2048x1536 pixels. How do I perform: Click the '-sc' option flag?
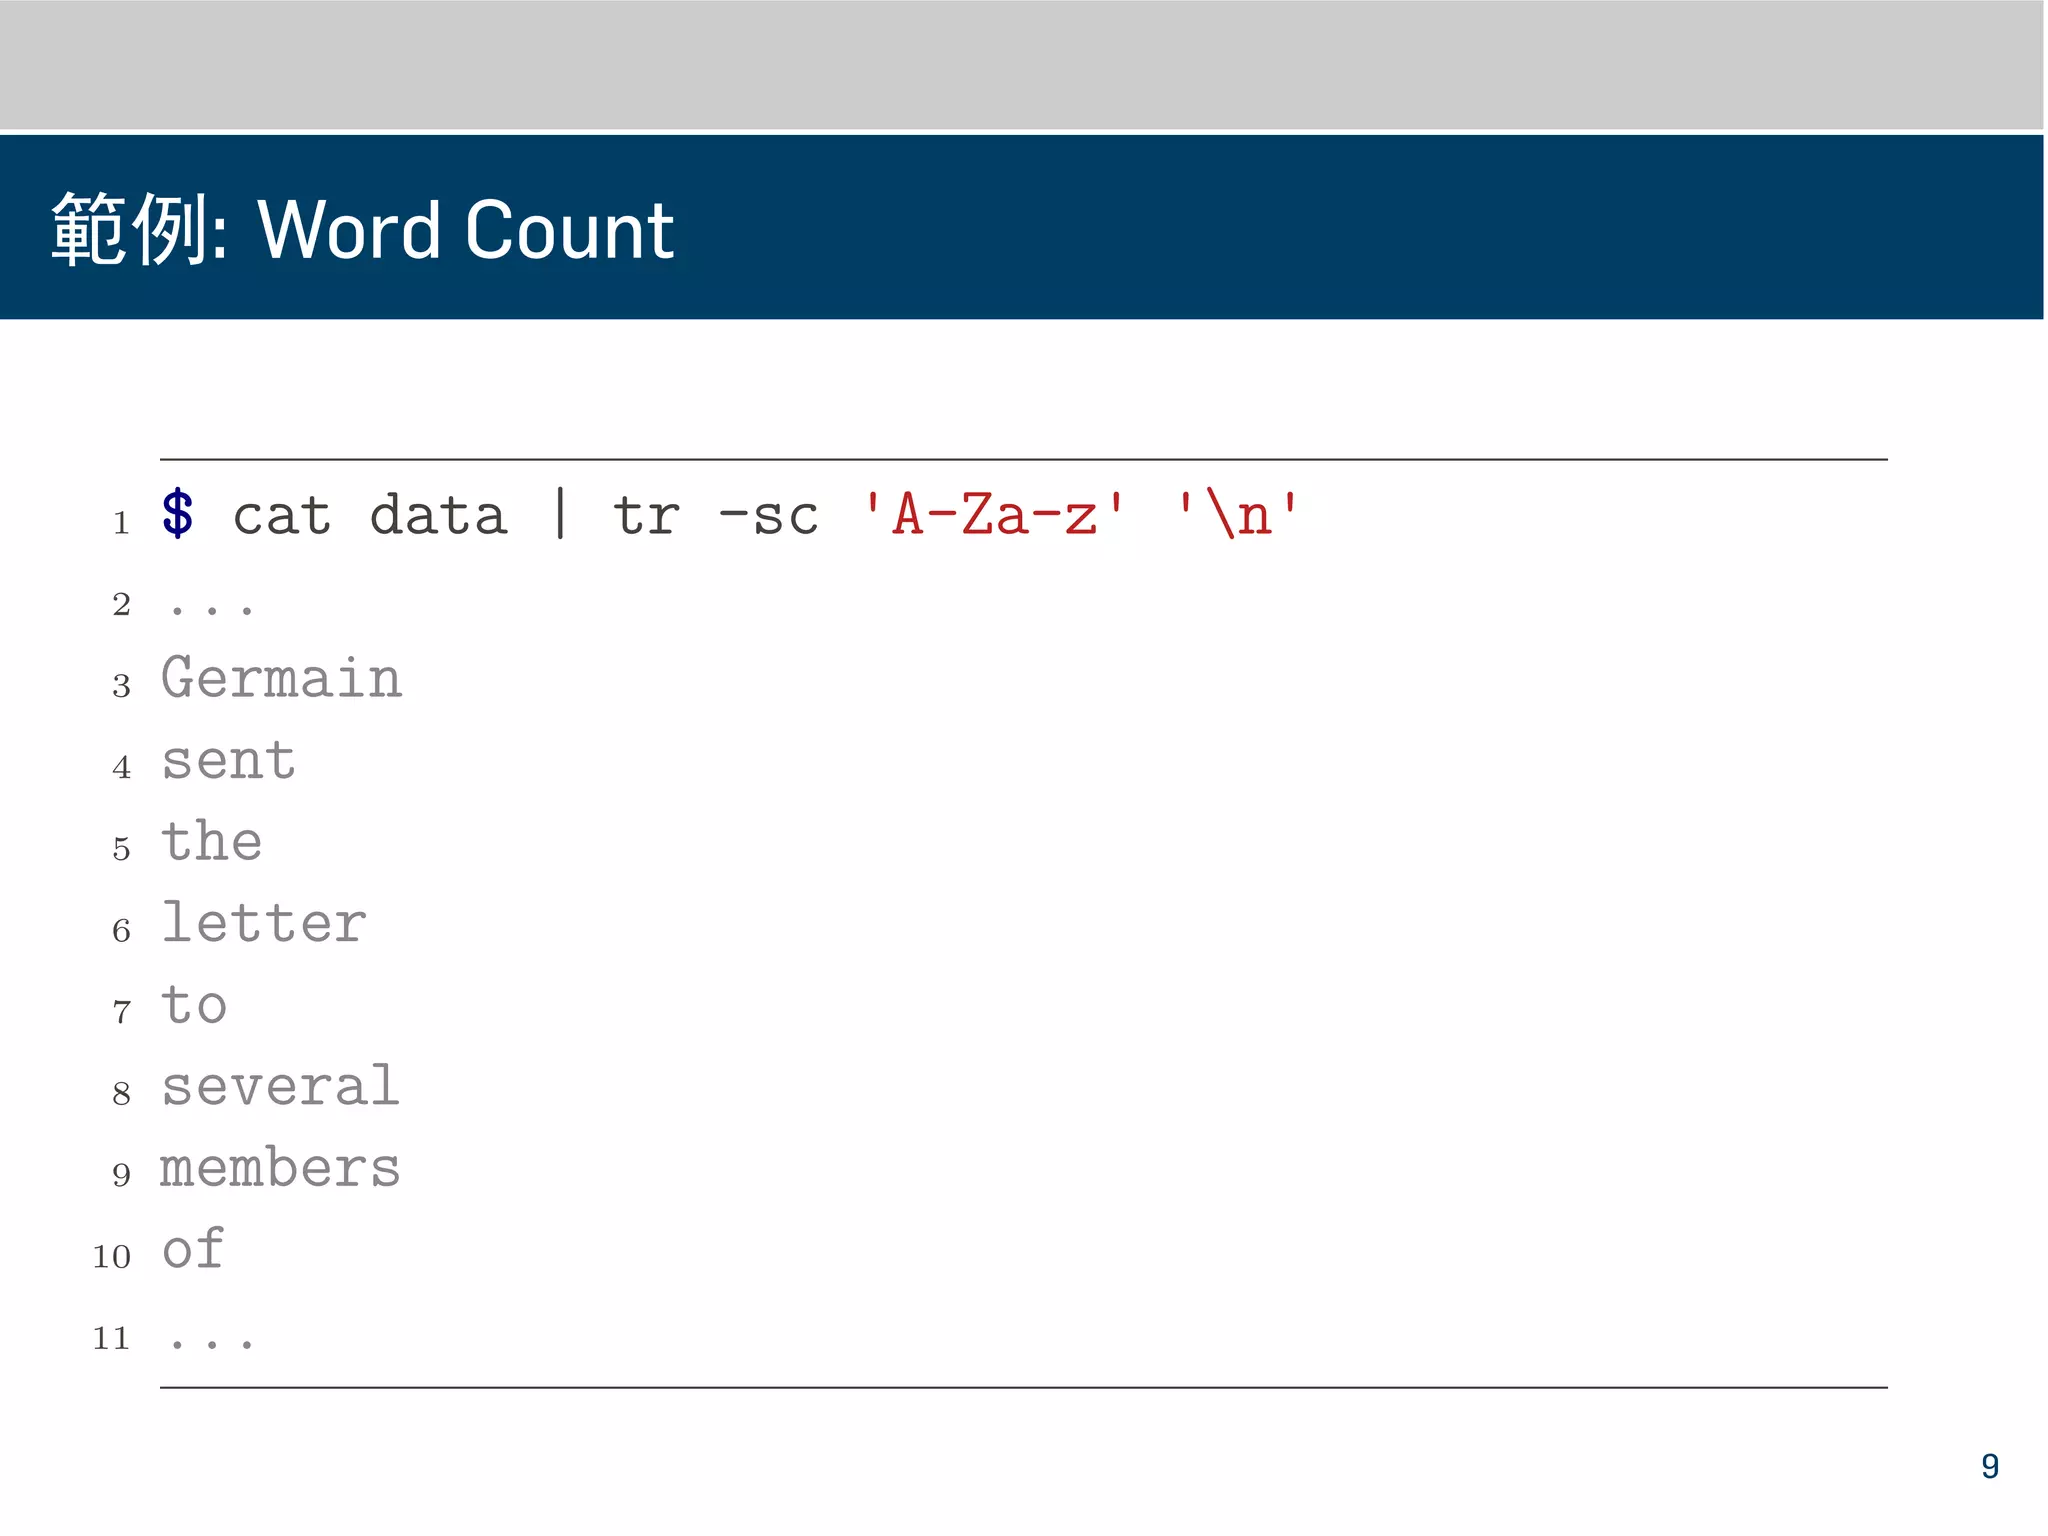click(x=769, y=517)
